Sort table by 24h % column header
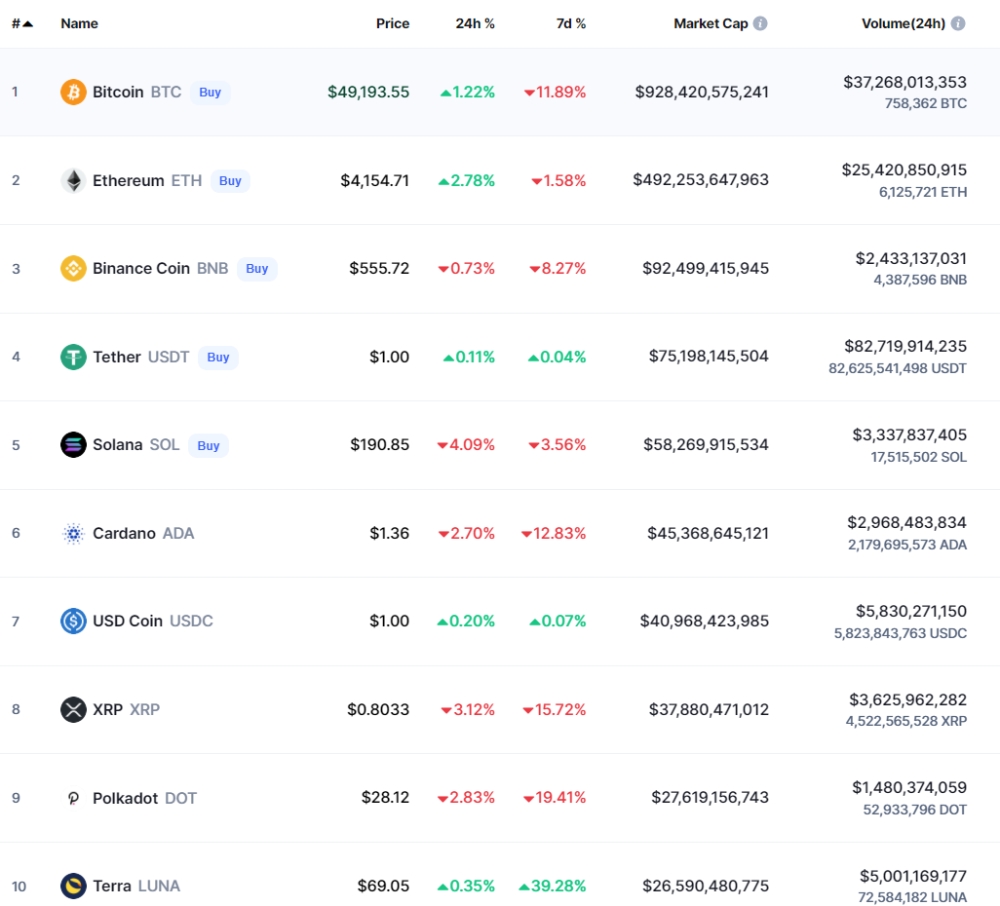The height and width of the screenshot is (906, 1000). [x=475, y=23]
